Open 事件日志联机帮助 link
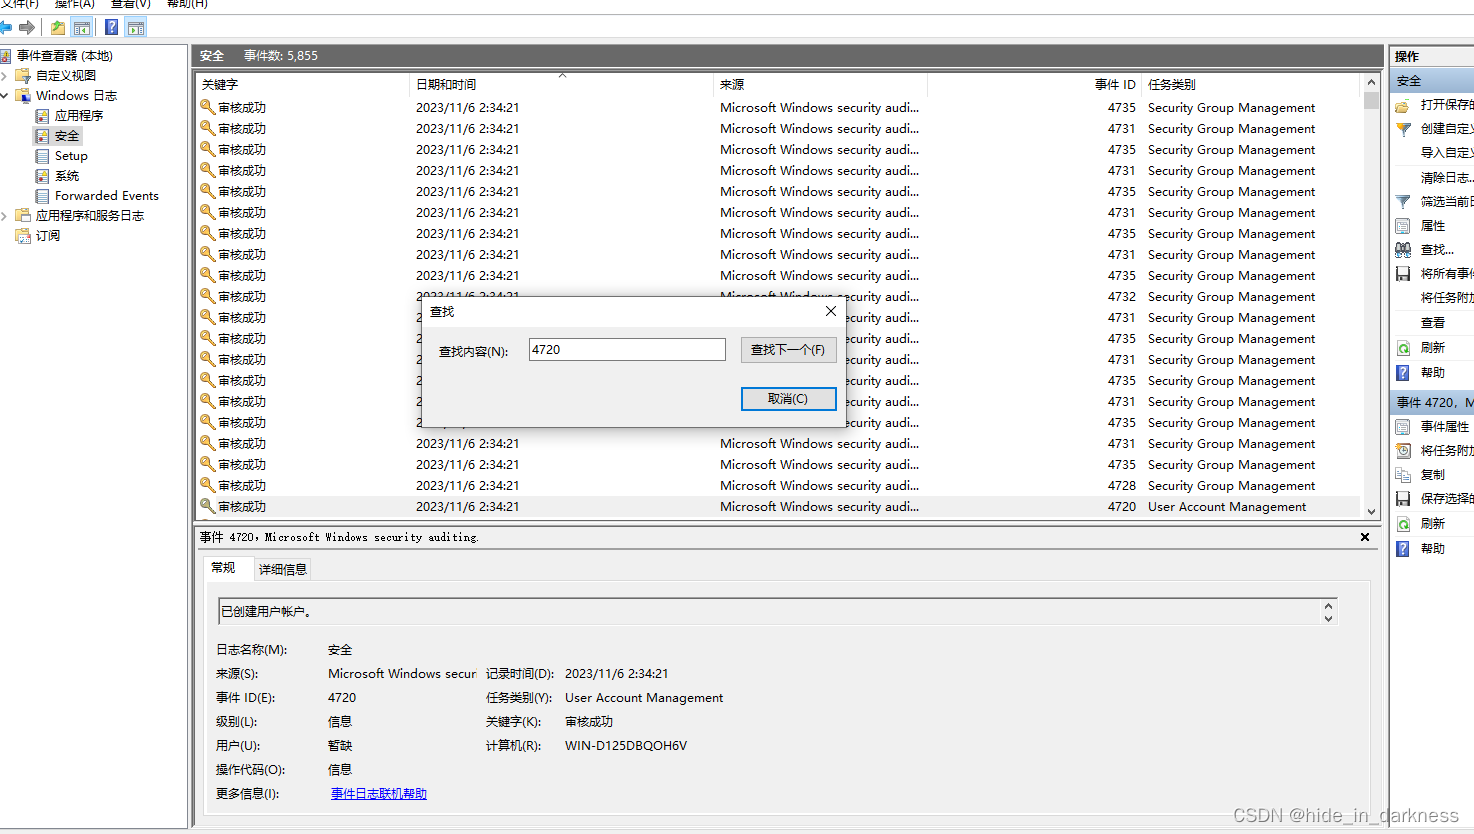The image size is (1474, 834). 379,794
